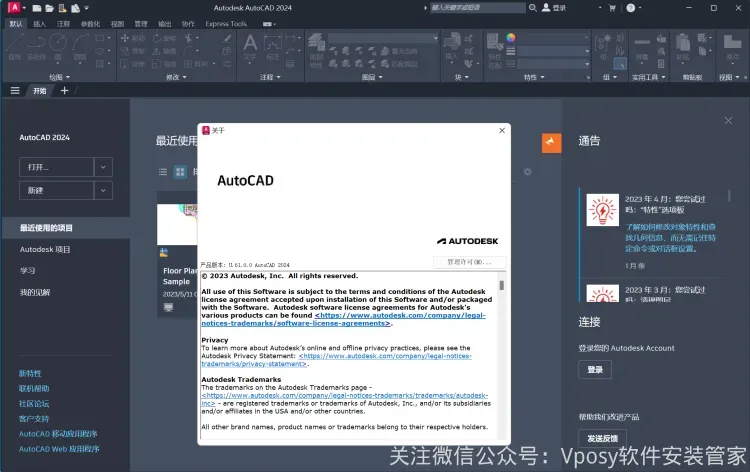Open Layer Properties (图层特性) manager

pos(316,50)
